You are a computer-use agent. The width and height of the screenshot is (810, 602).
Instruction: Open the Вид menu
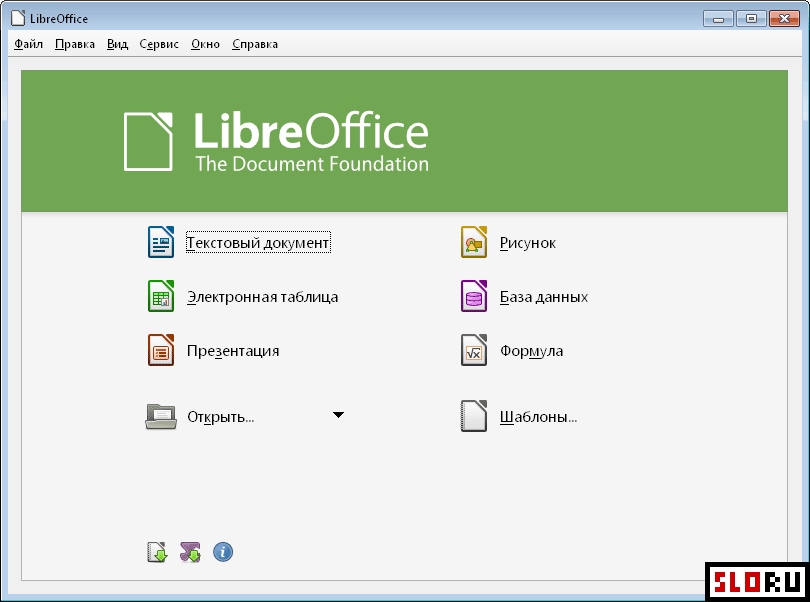point(117,44)
